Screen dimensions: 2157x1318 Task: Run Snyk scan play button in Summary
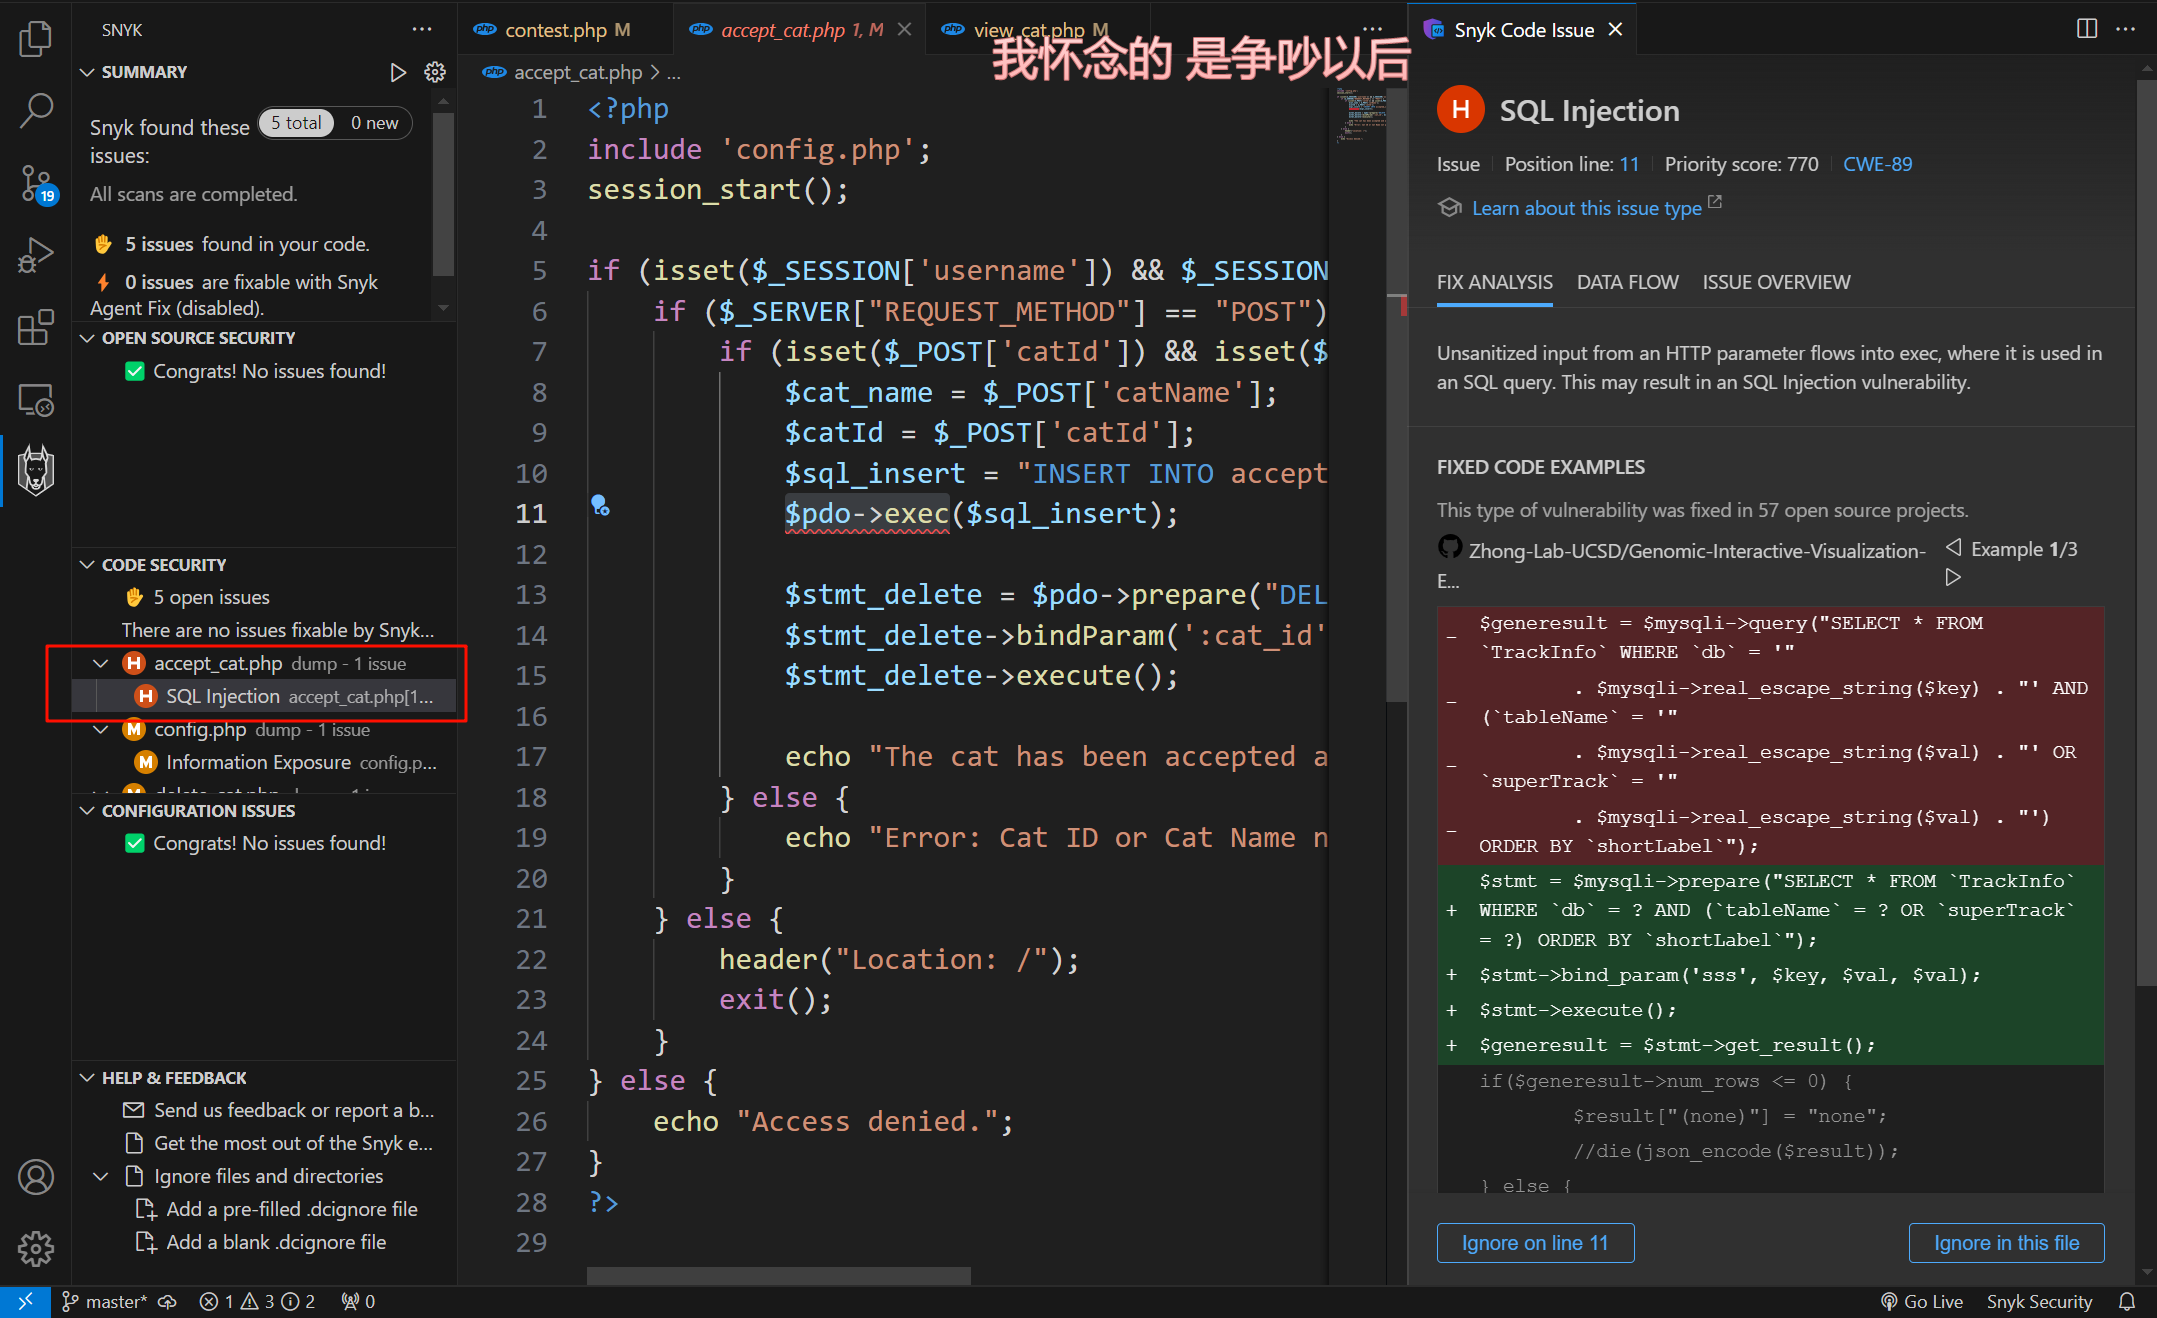click(397, 72)
